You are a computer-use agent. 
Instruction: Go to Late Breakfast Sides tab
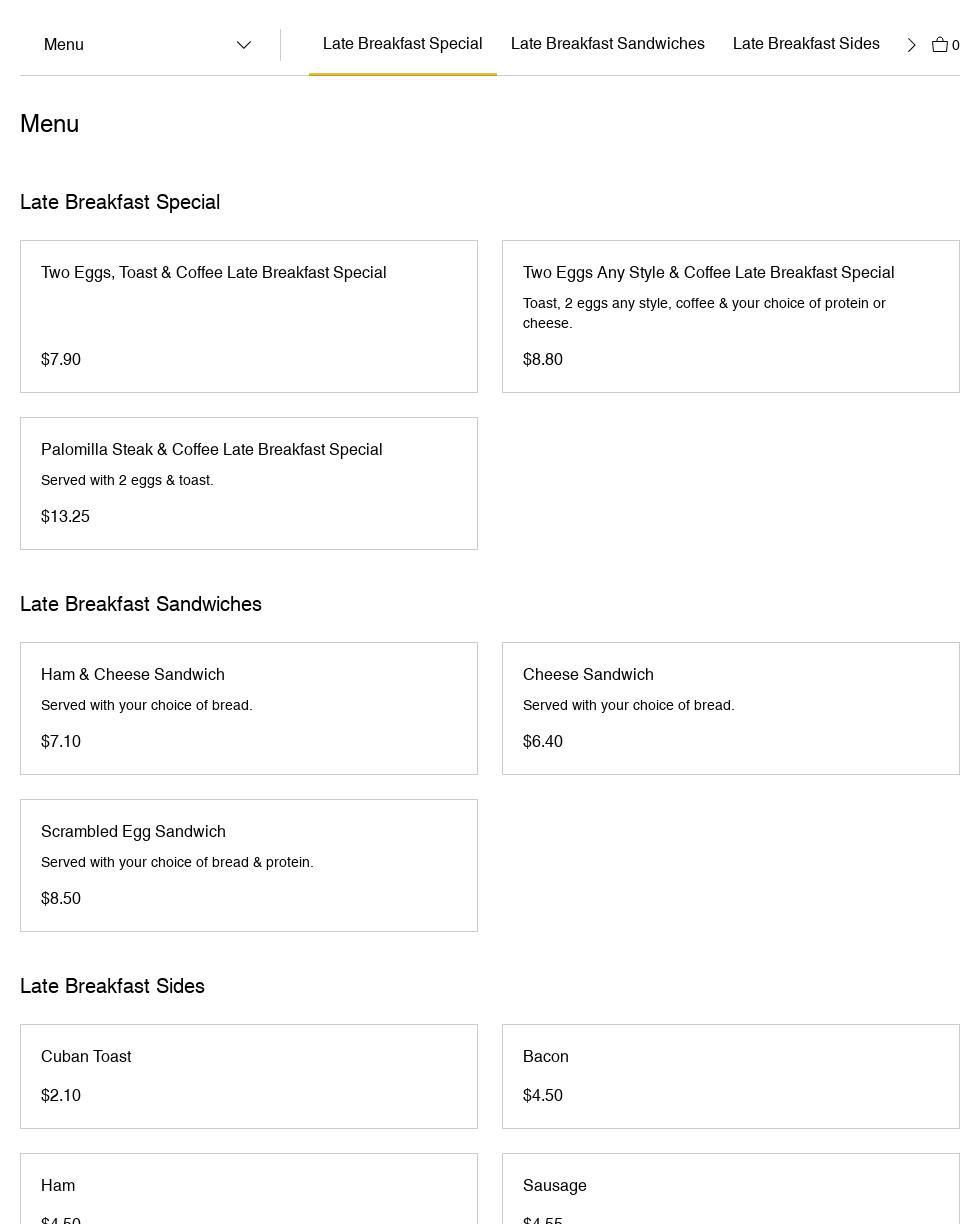pyautogui.click(x=805, y=44)
